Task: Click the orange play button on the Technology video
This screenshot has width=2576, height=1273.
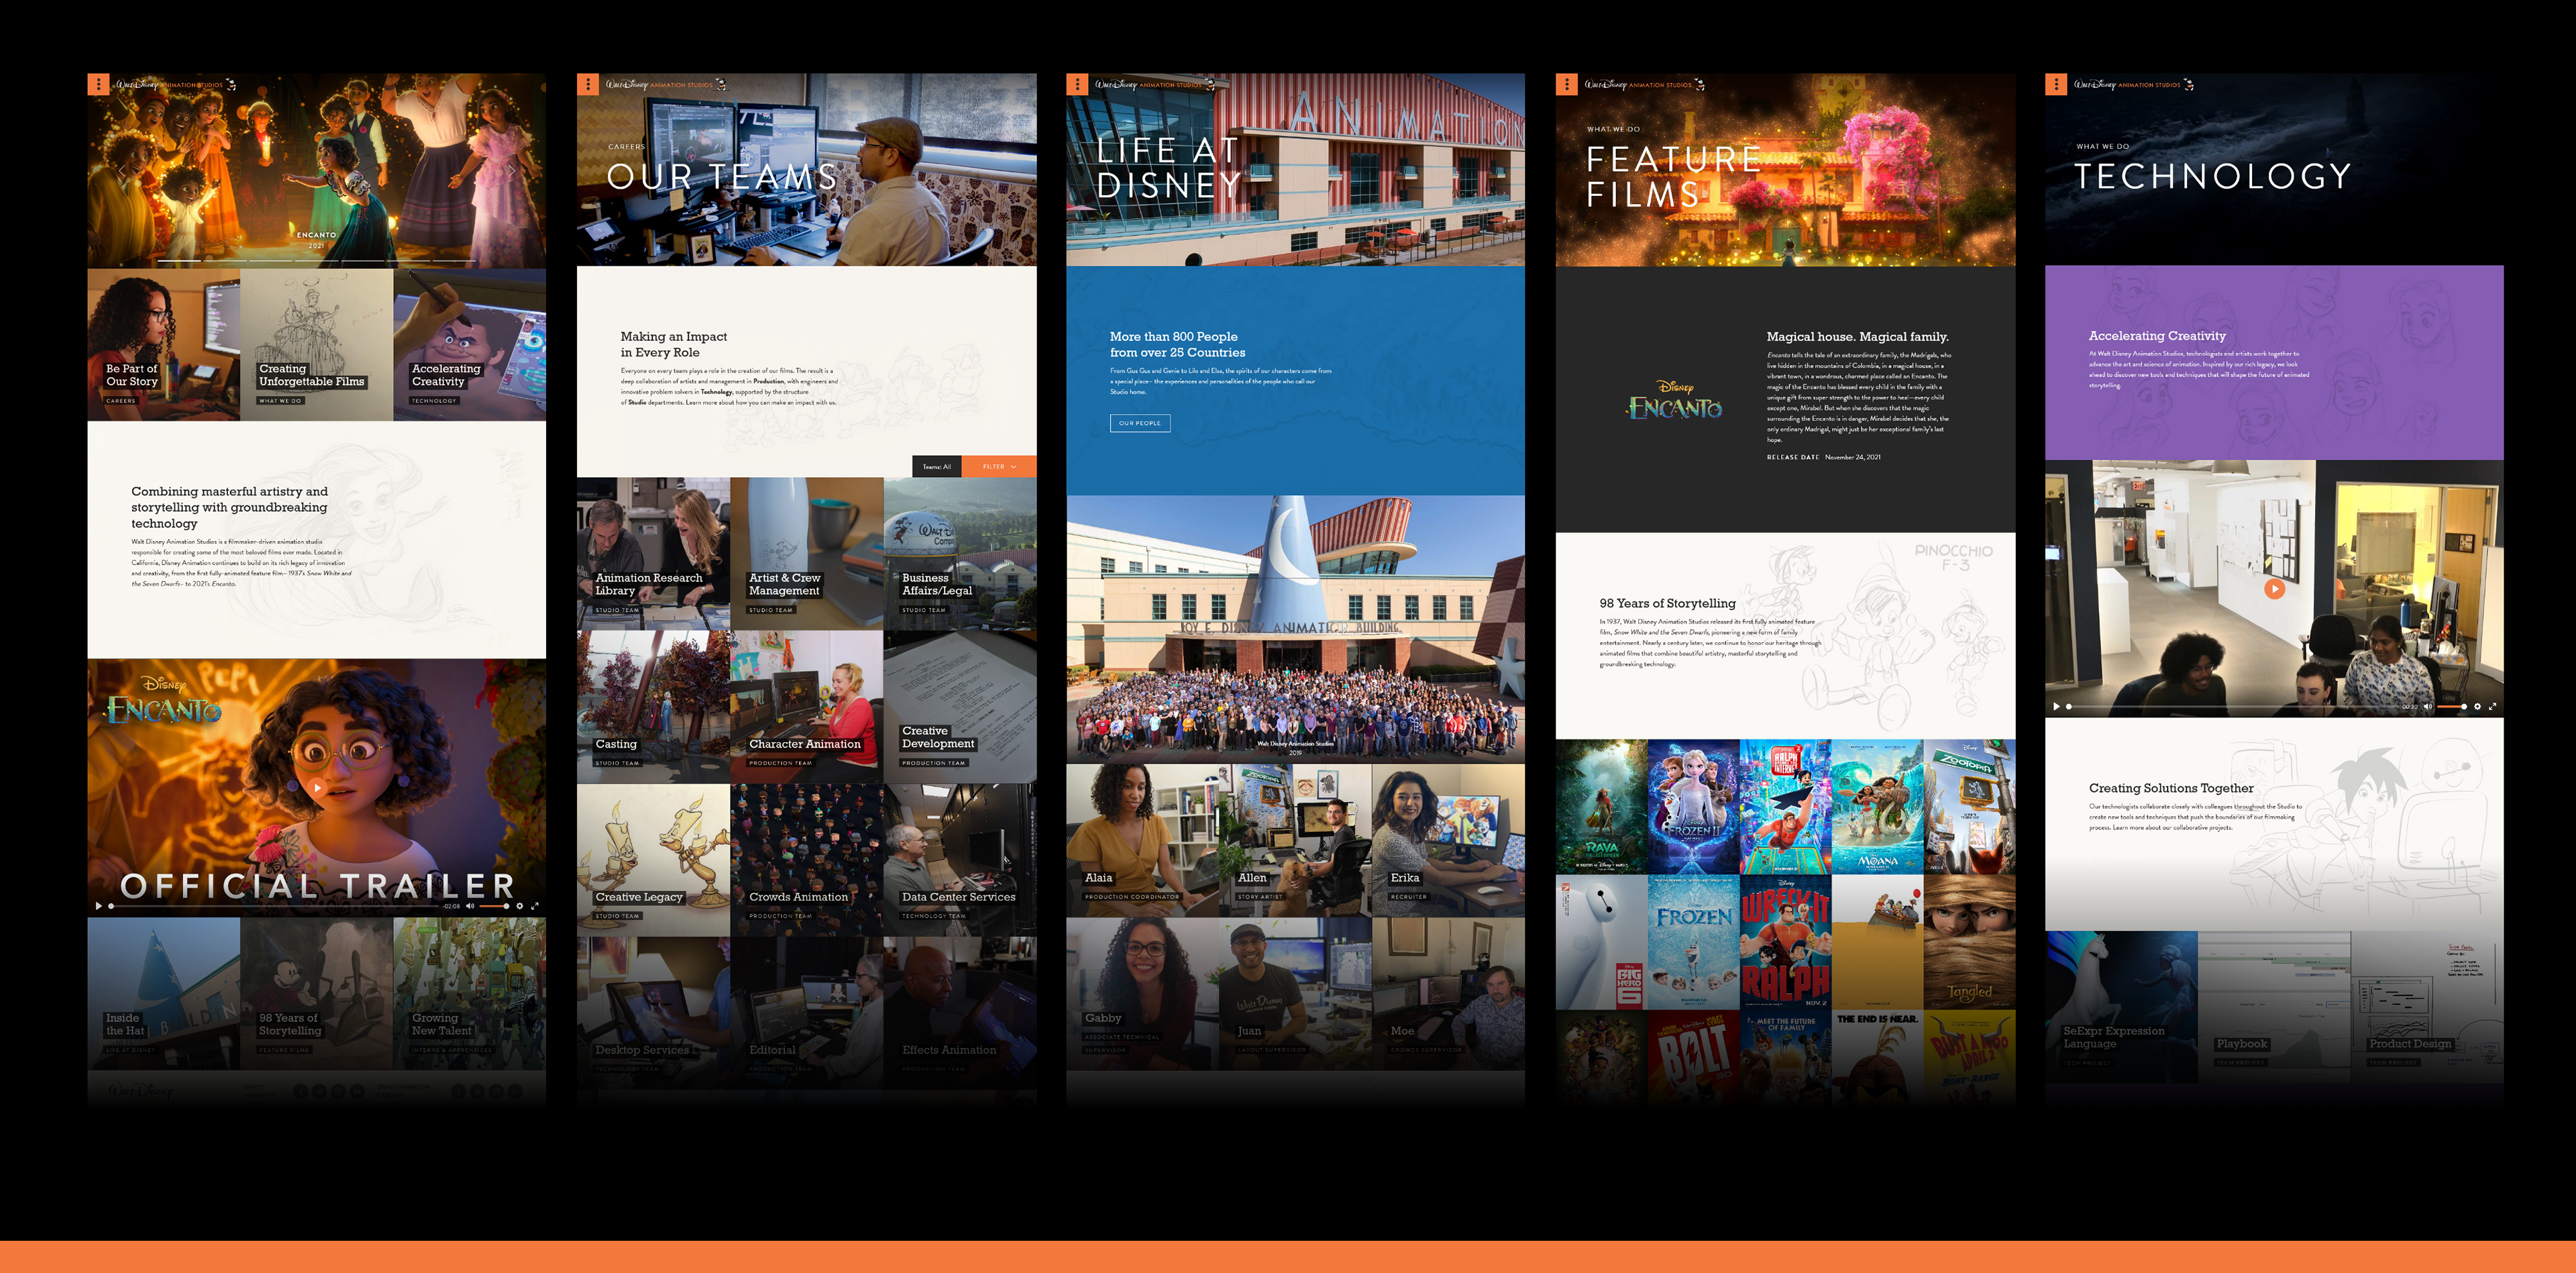Action: click(x=2275, y=589)
